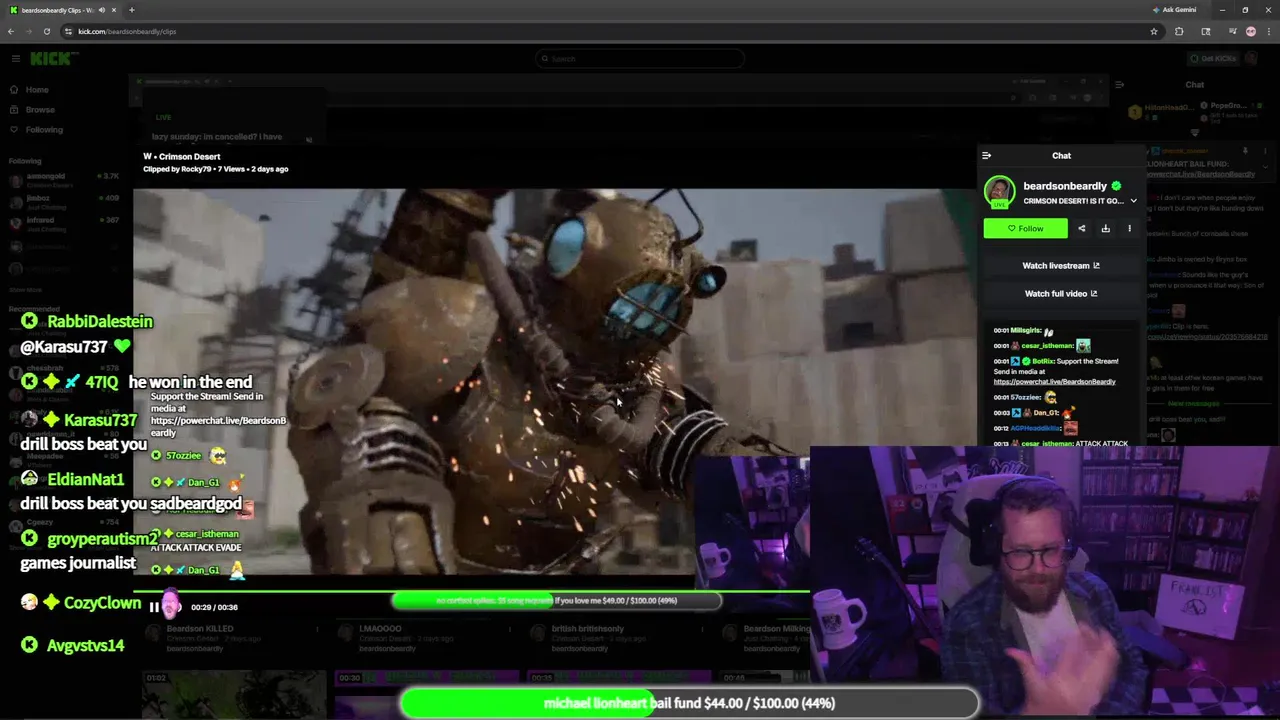
Task: Open the browser extensions puzzle icon
Action: [x=1179, y=32]
